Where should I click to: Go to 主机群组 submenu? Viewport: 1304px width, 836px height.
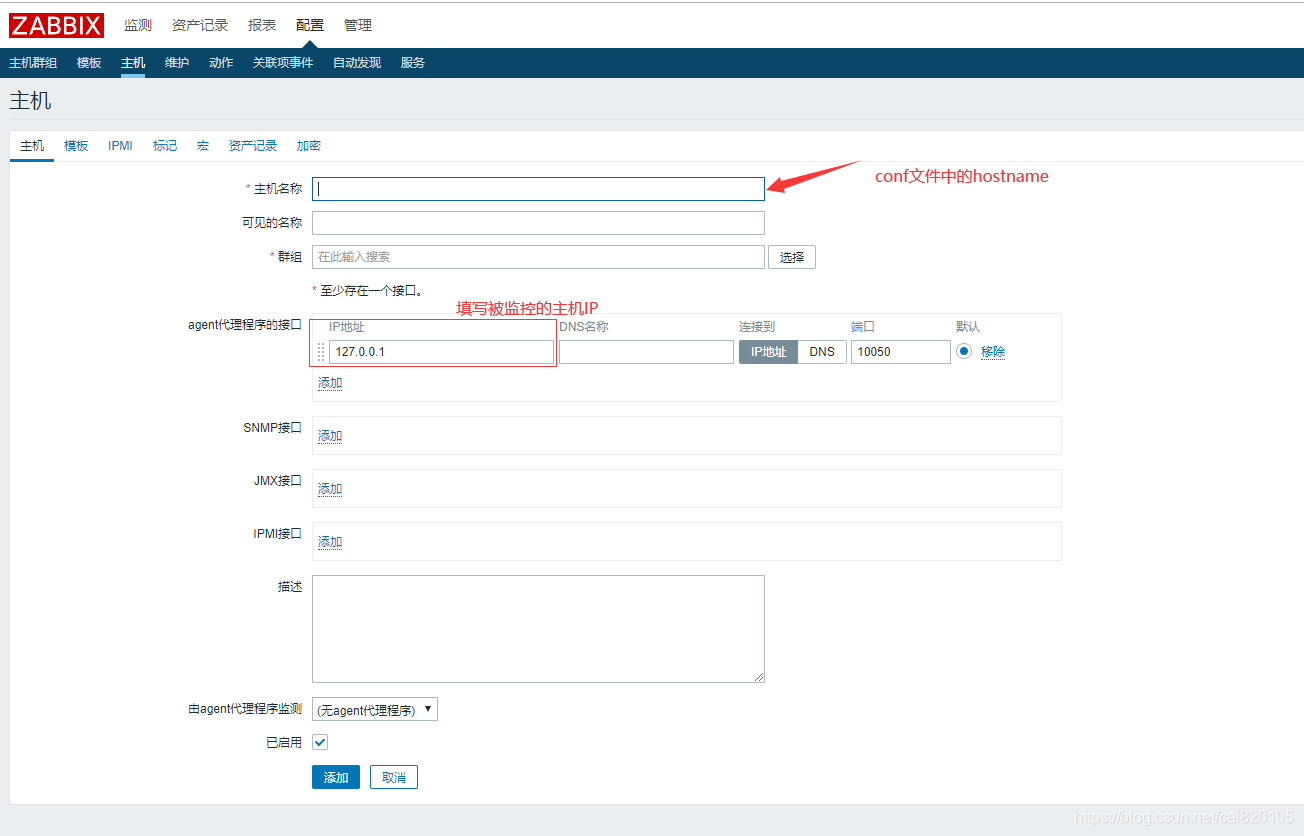coord(33,63)
